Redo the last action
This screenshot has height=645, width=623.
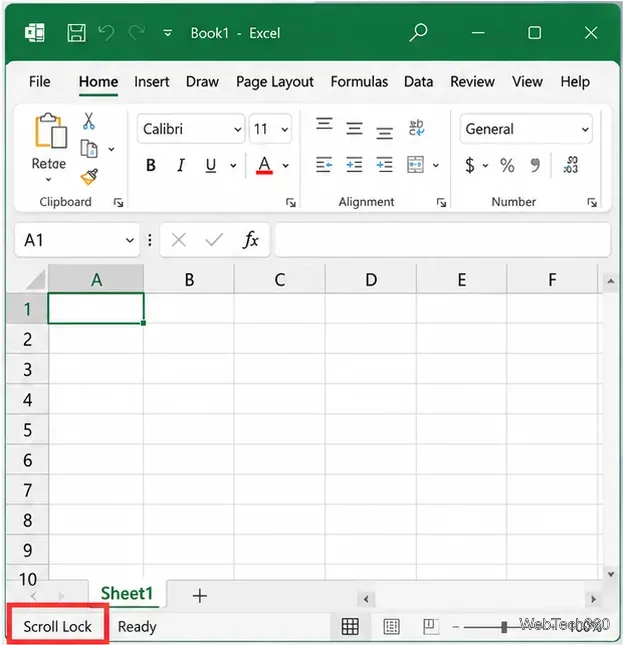point(137,32)
